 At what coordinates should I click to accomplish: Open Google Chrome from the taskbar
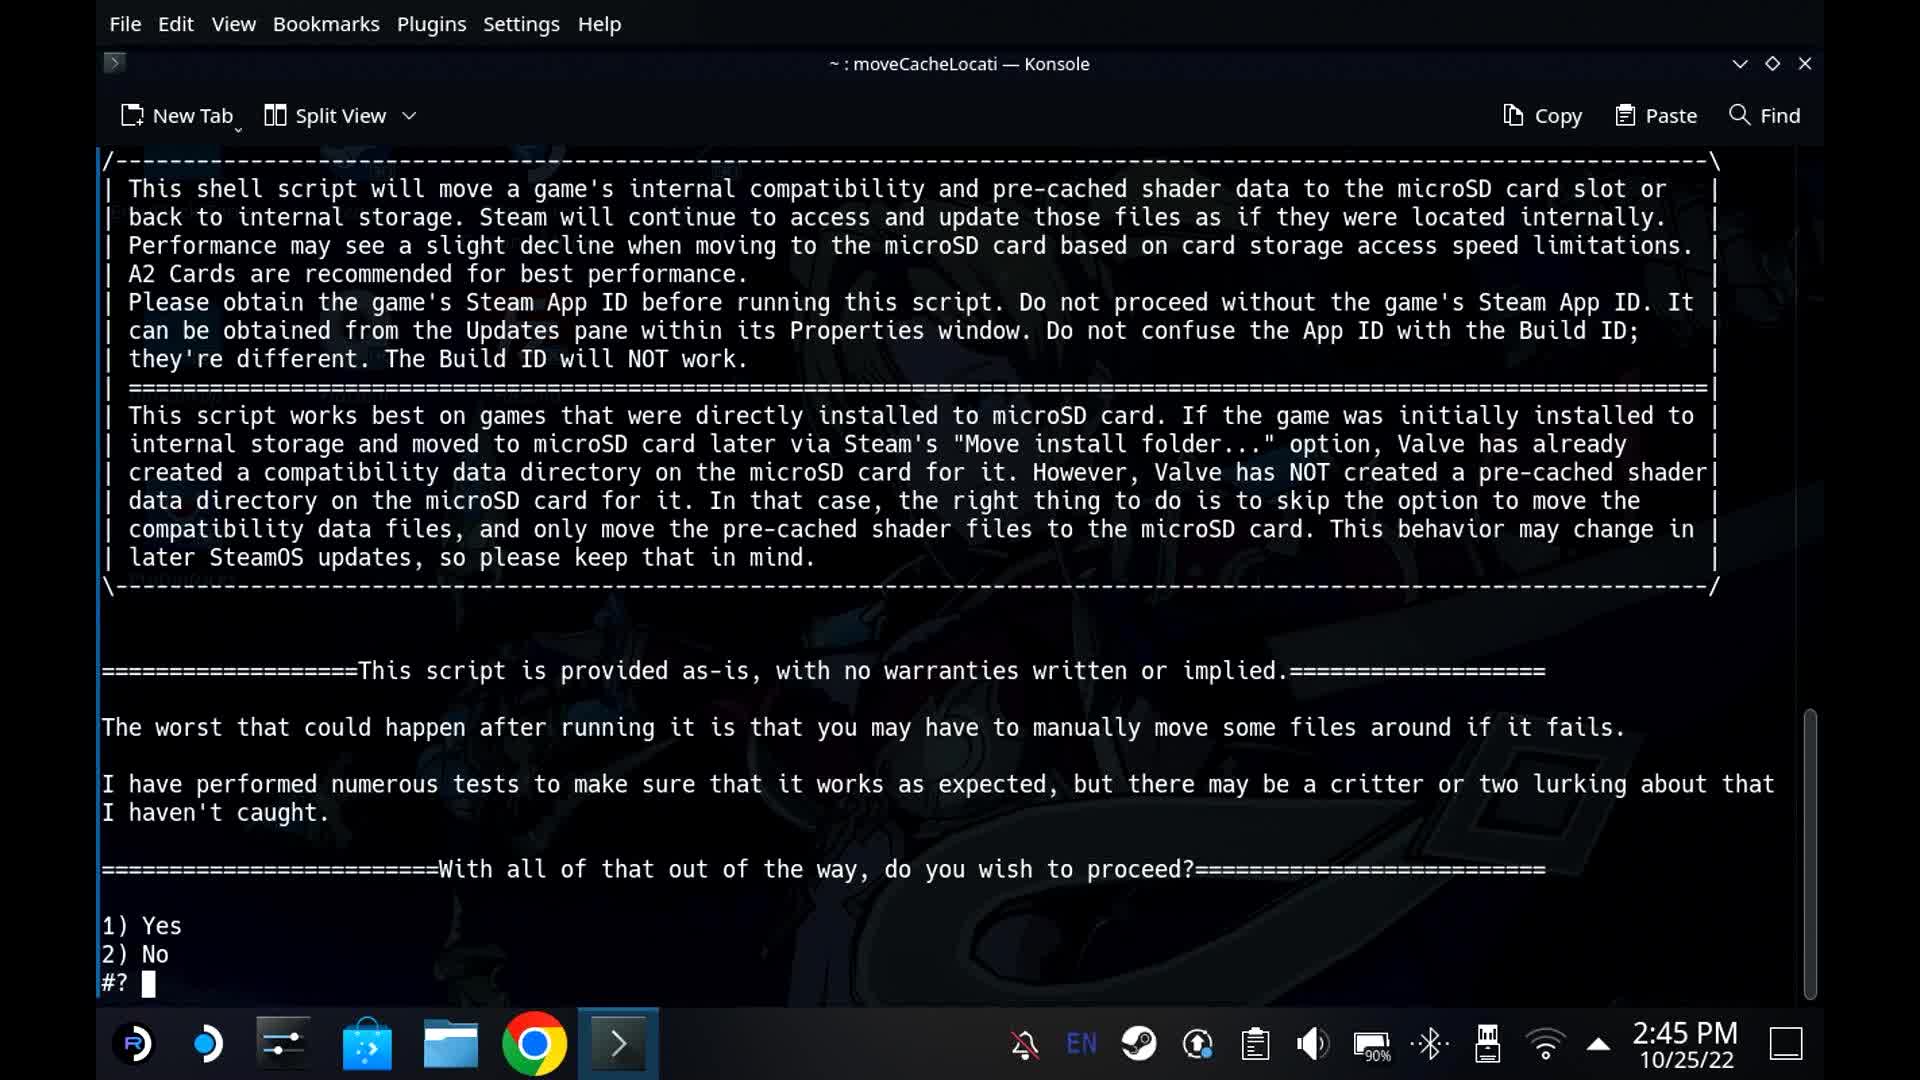(x=535, y=1043)
